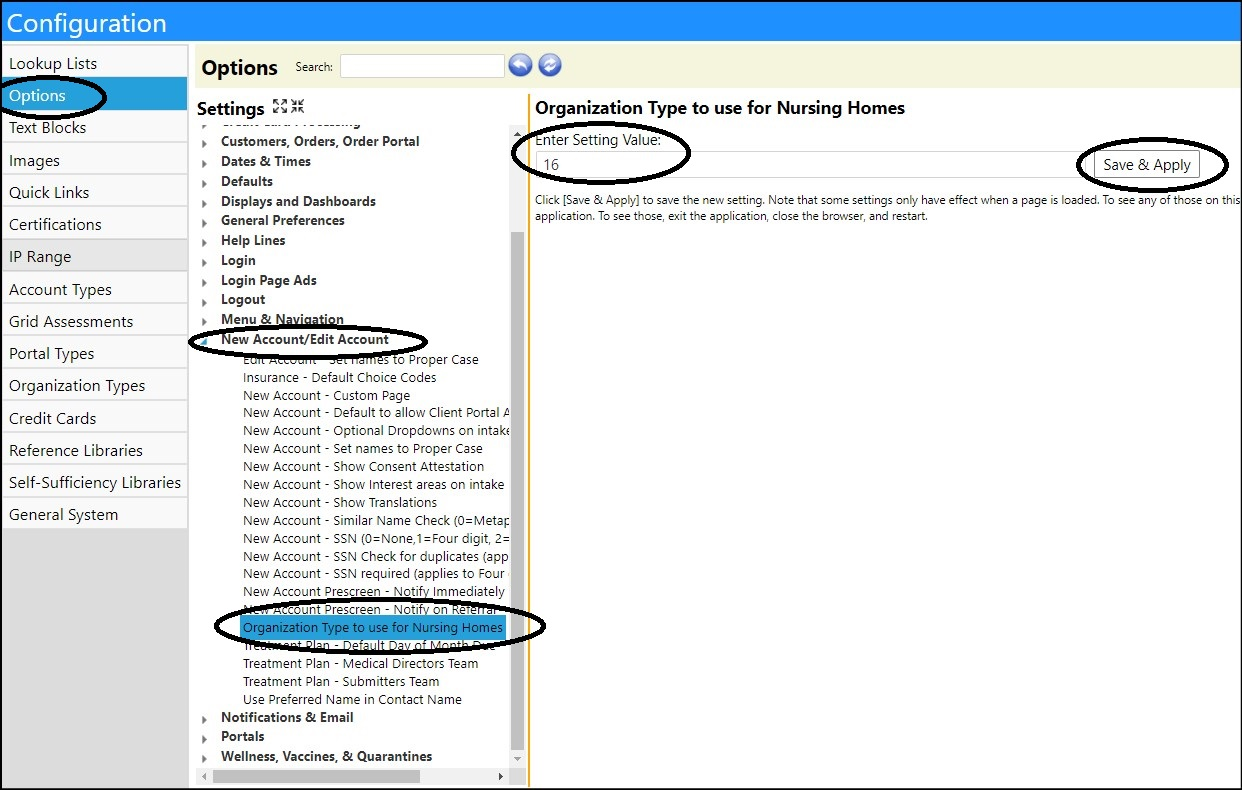The height and width of the screenshot is (790, 1242).
Task: Open Portal Types page
Action: coord(94,353)
